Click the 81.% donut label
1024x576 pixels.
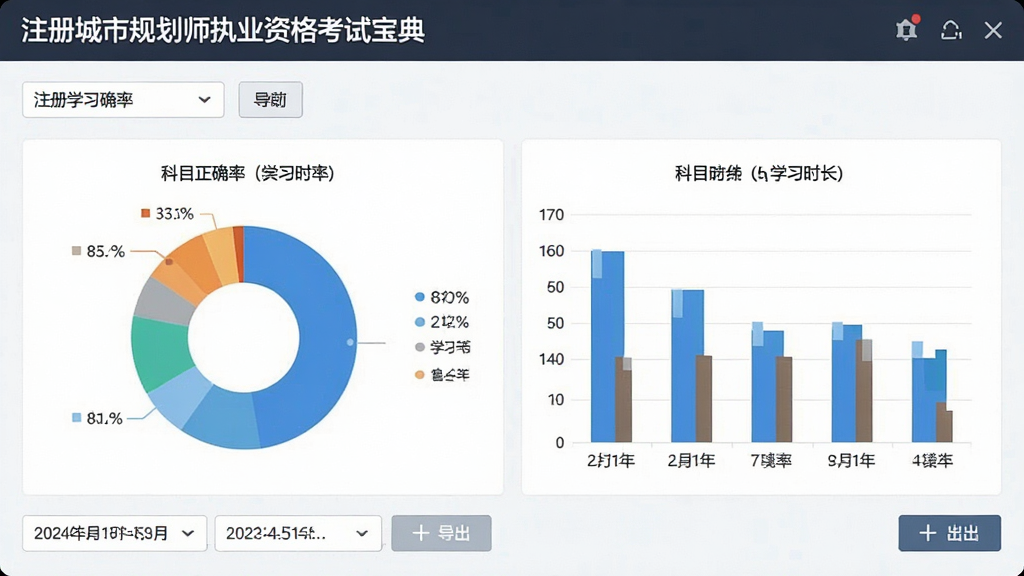104,419
